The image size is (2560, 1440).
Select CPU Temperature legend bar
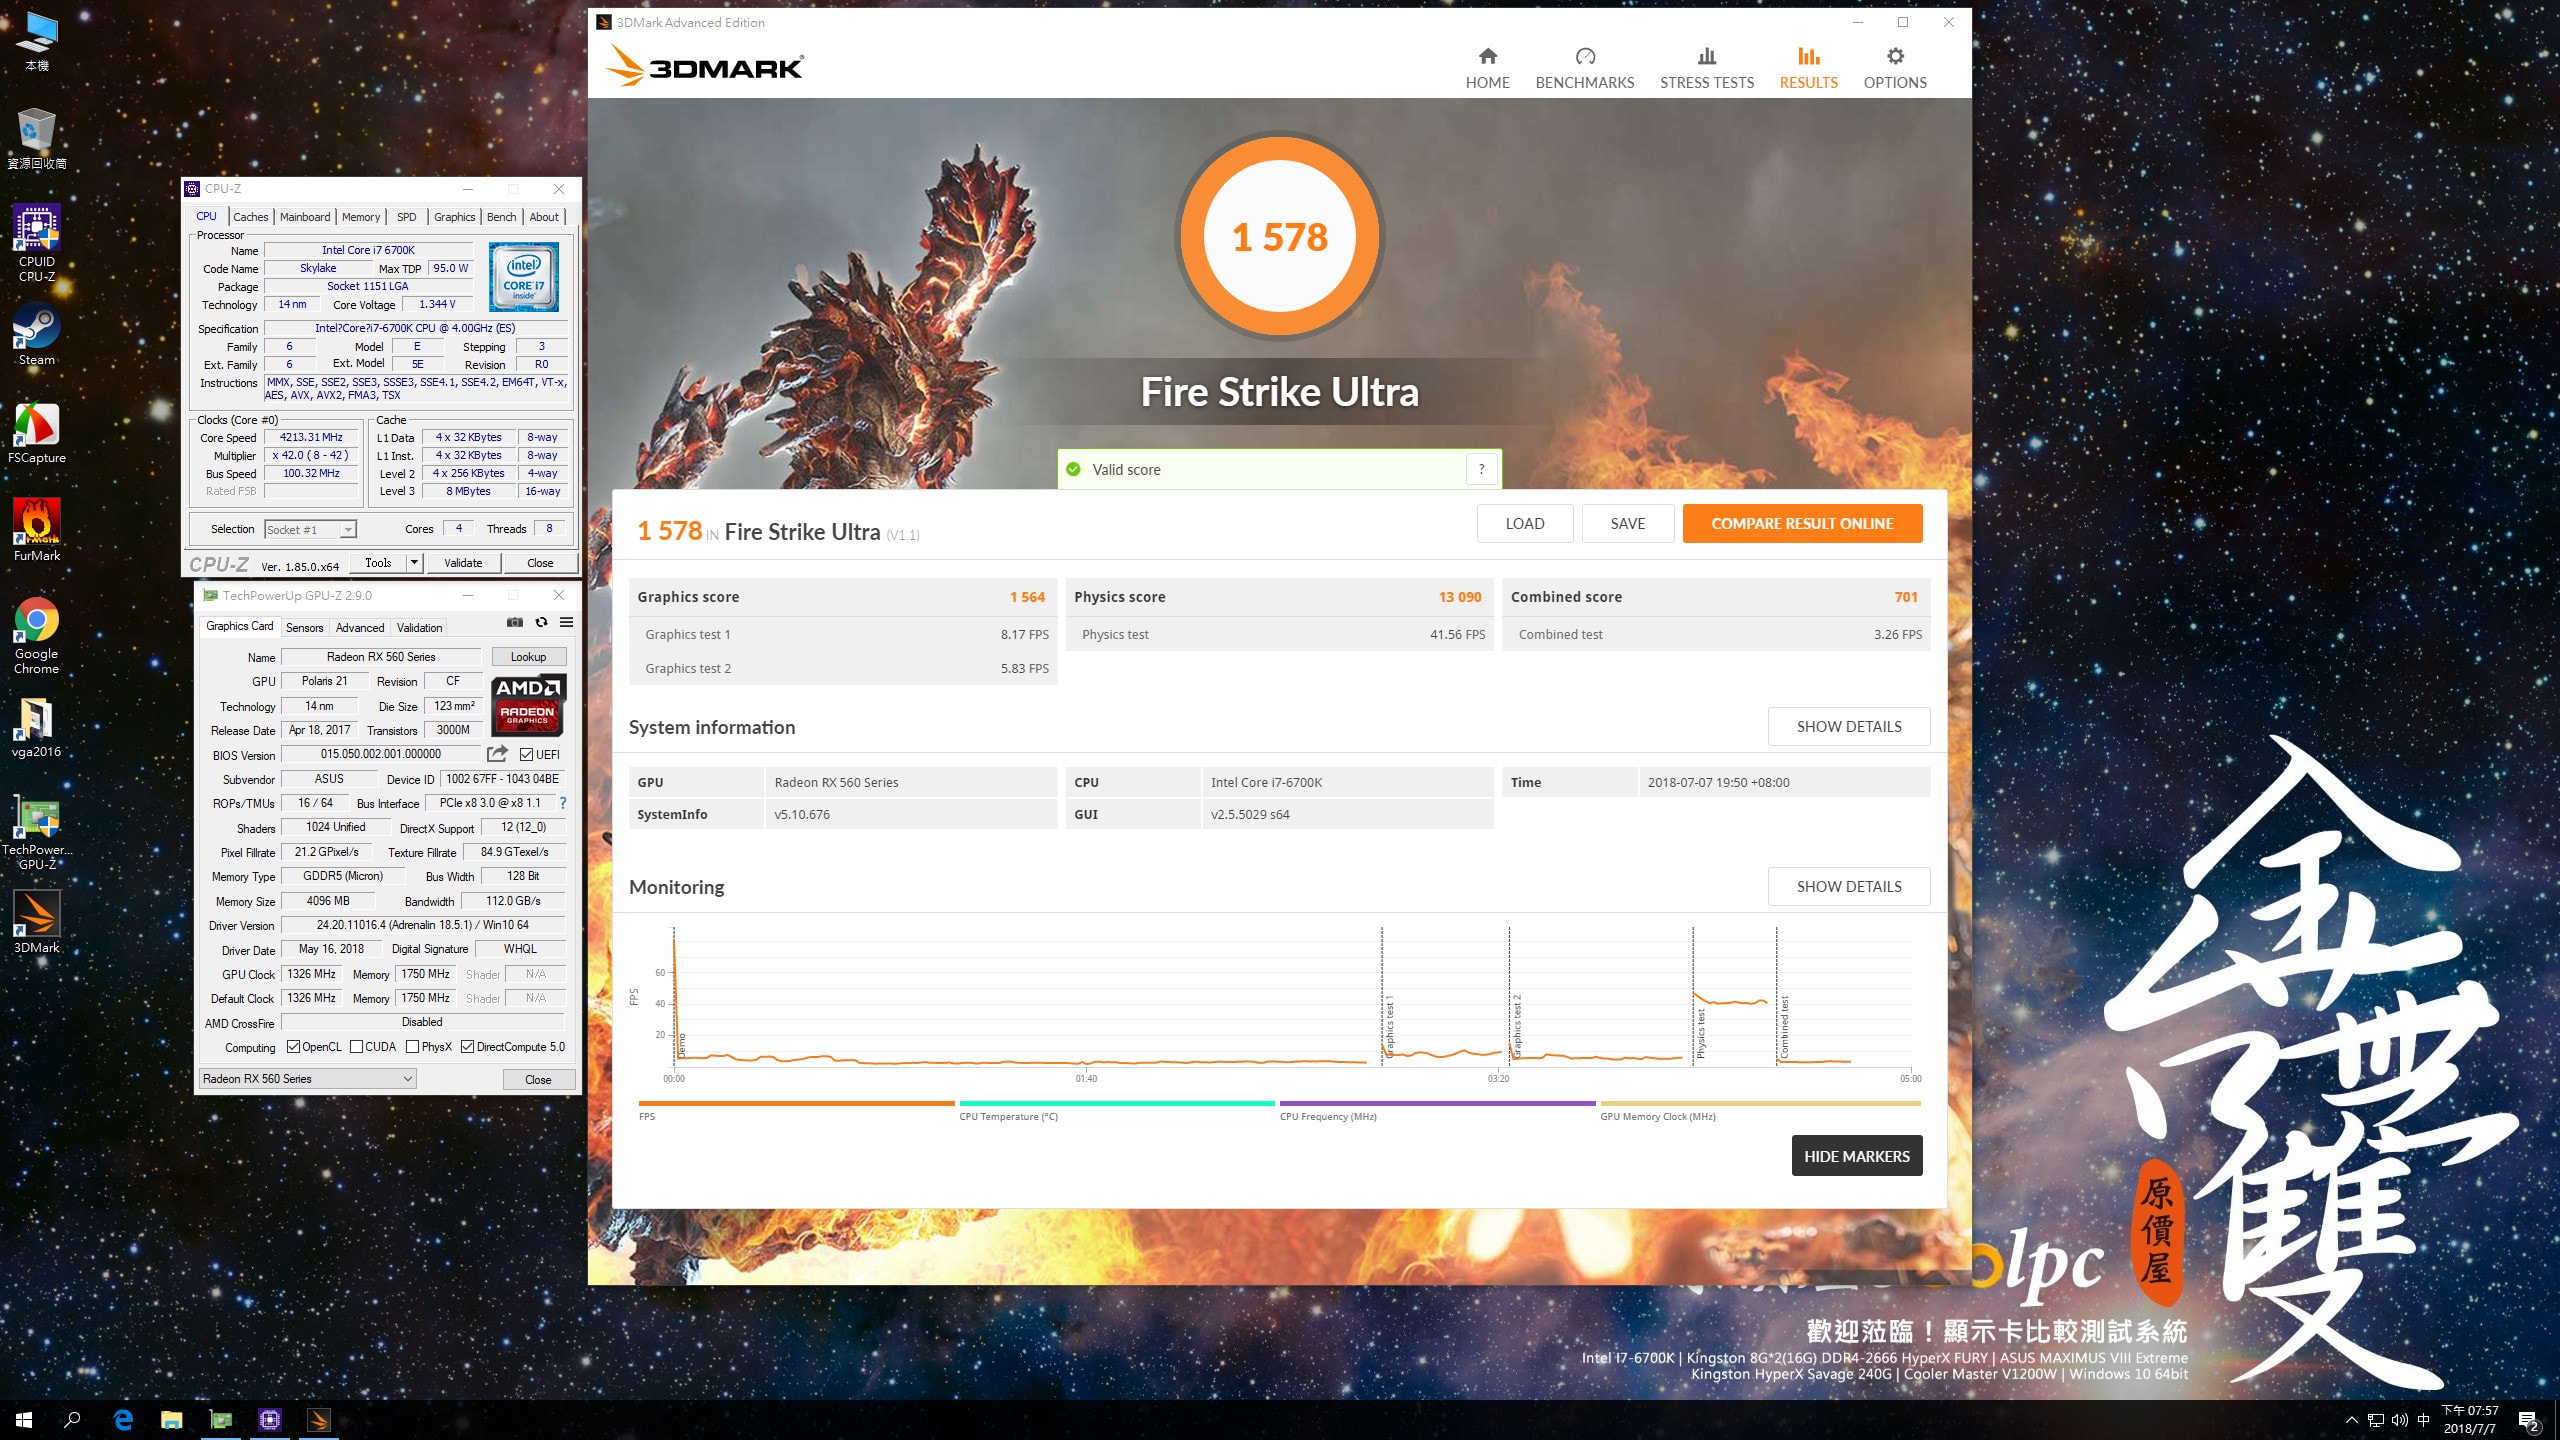(1117, 1104)
